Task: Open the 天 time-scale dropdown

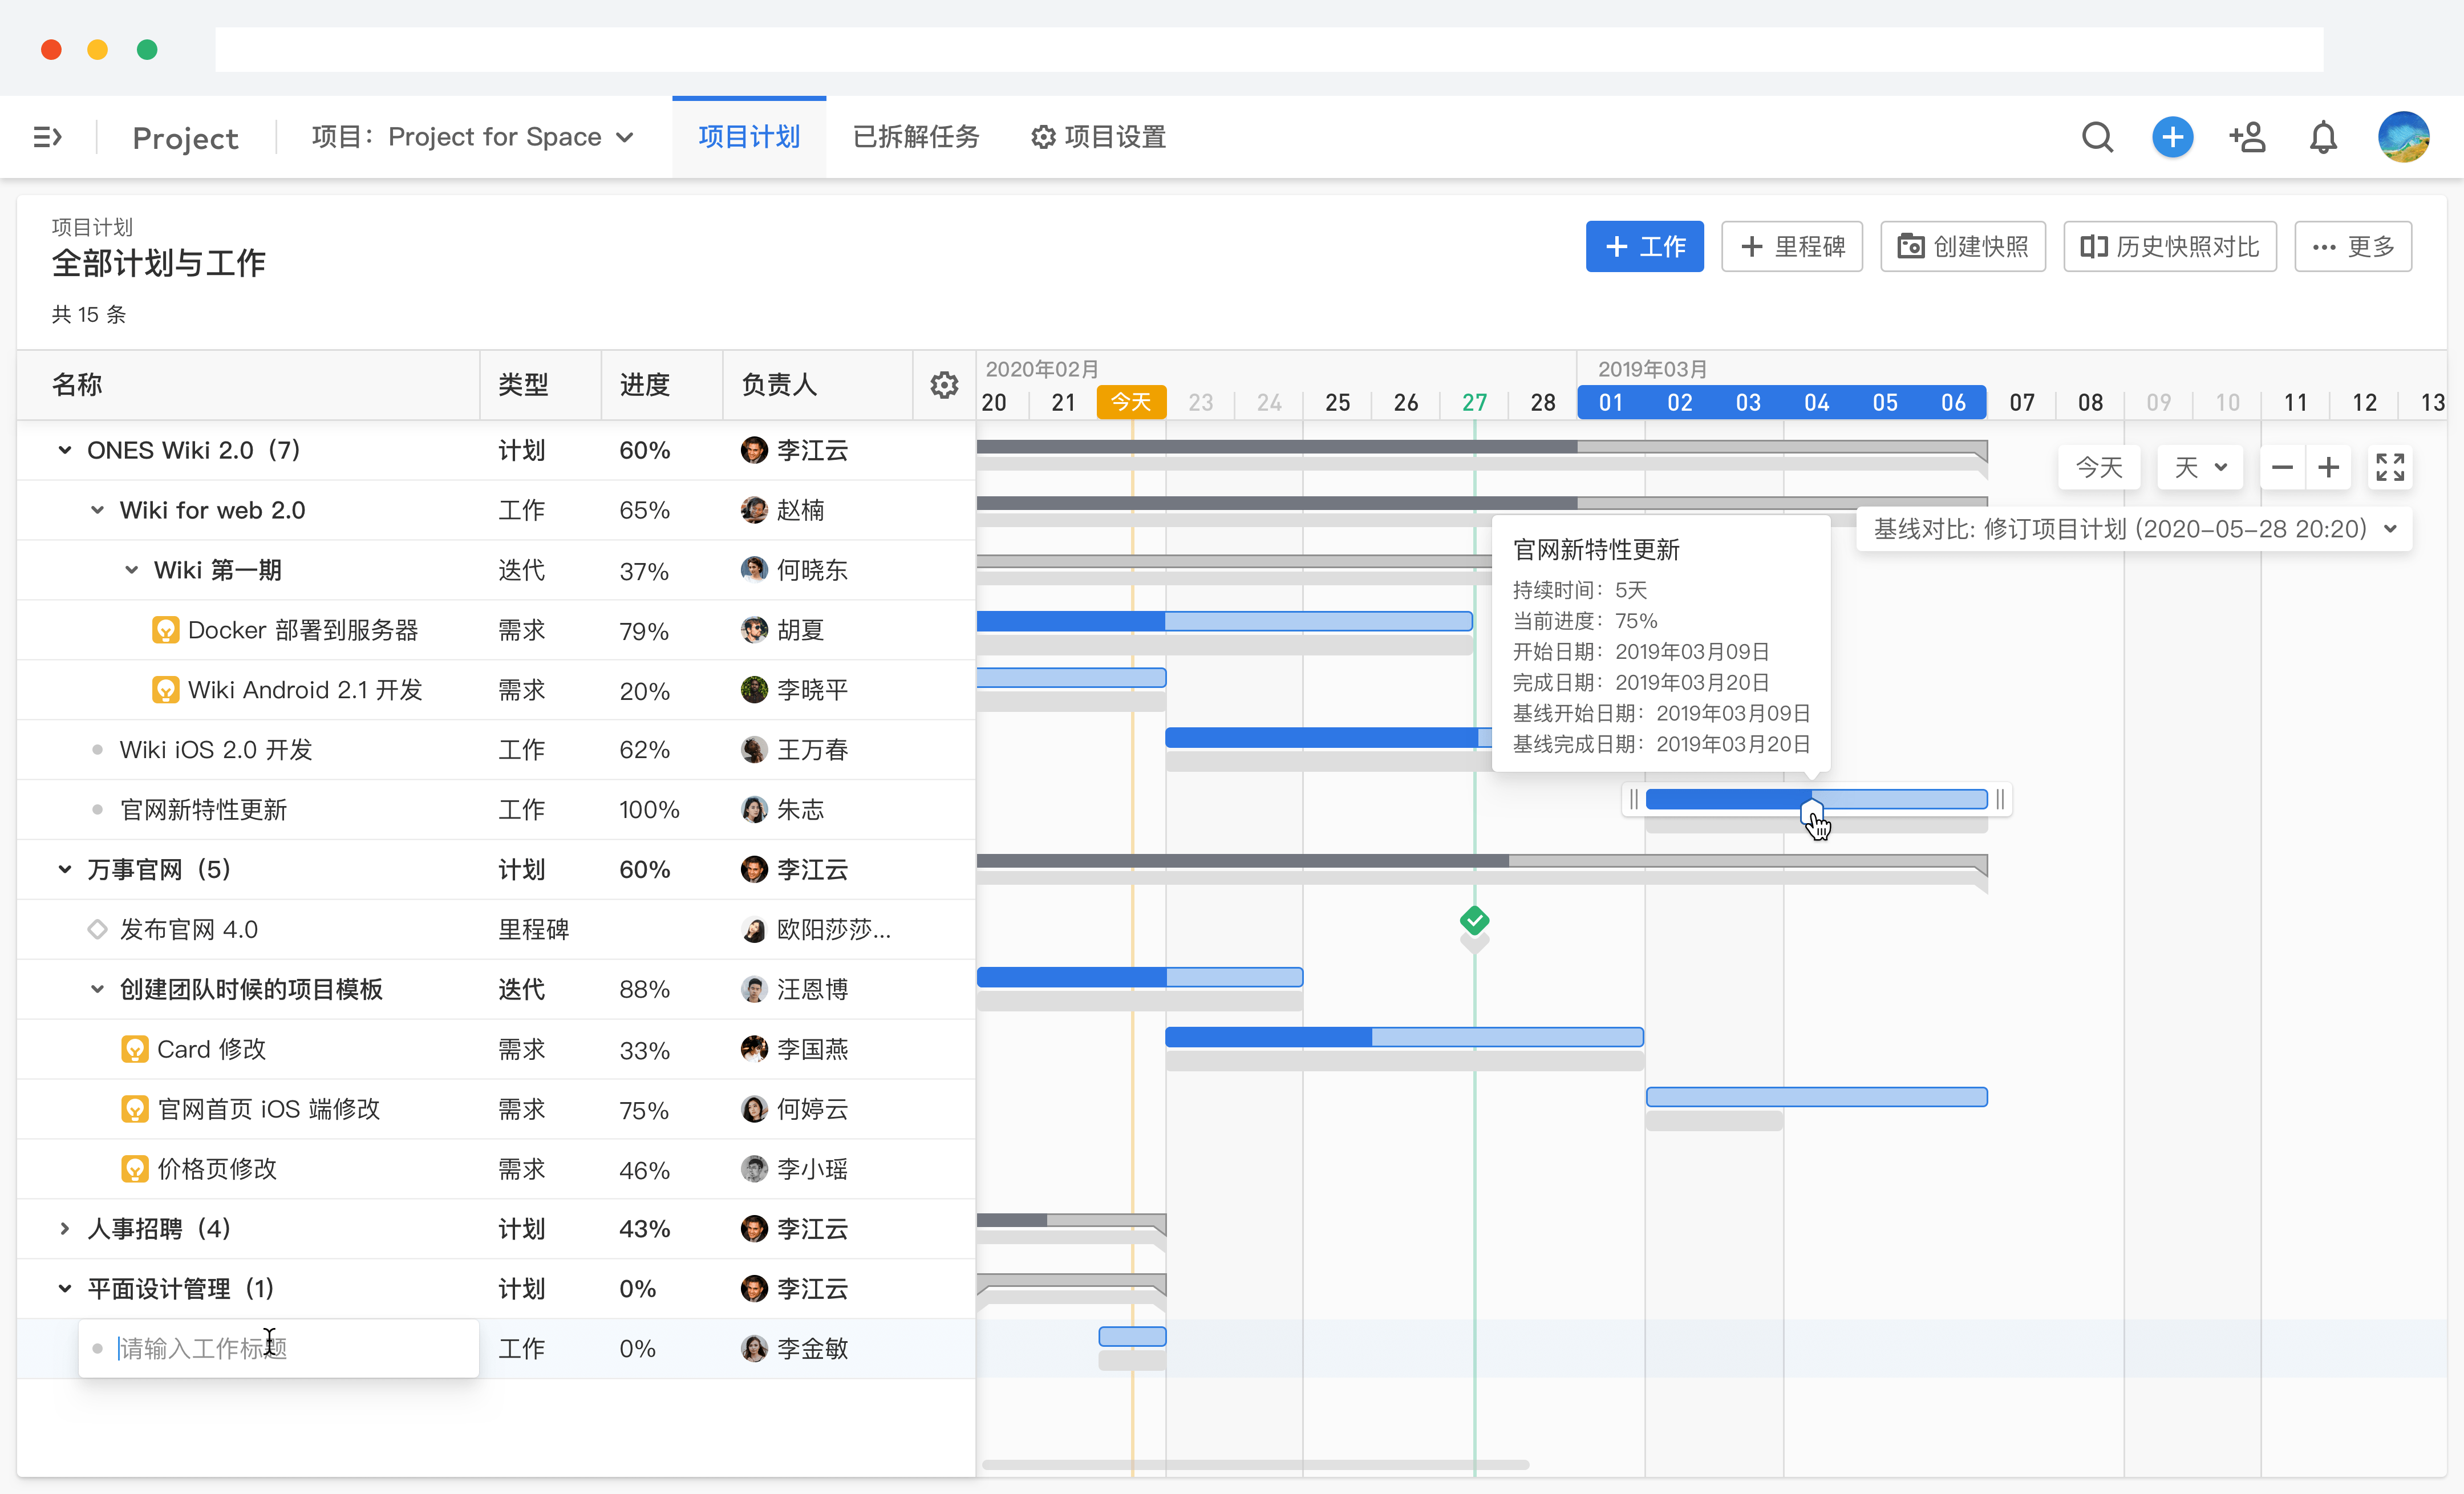Action: pos(2199,467)
